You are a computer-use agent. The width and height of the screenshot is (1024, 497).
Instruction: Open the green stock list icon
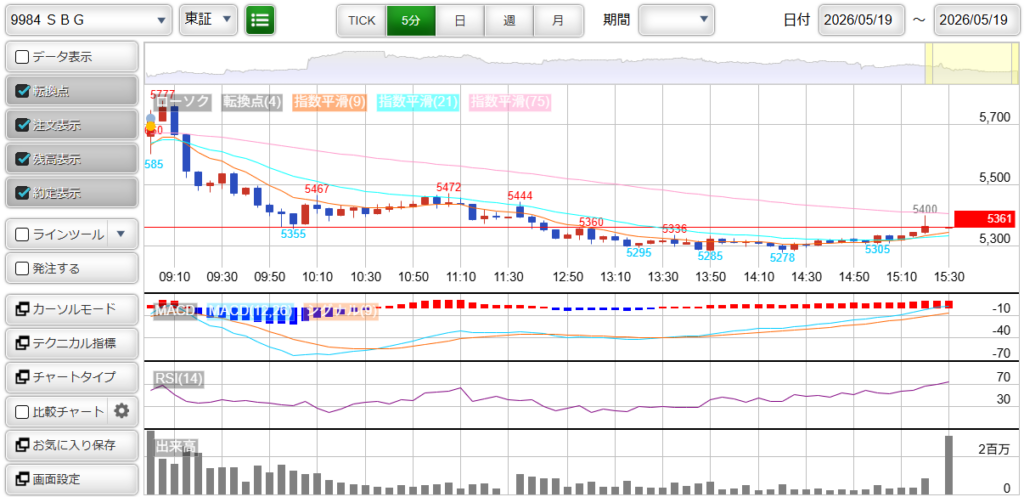pos(260,20)
